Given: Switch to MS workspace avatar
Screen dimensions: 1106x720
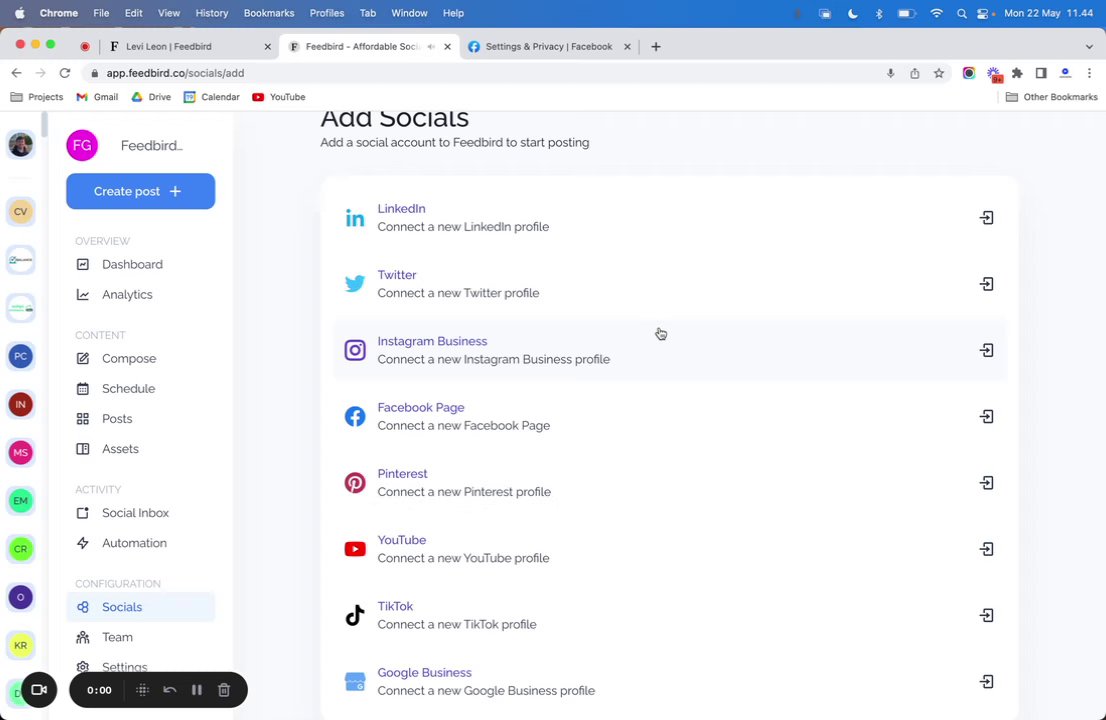Looking at the screenshot, I should (x=20, y=453).
